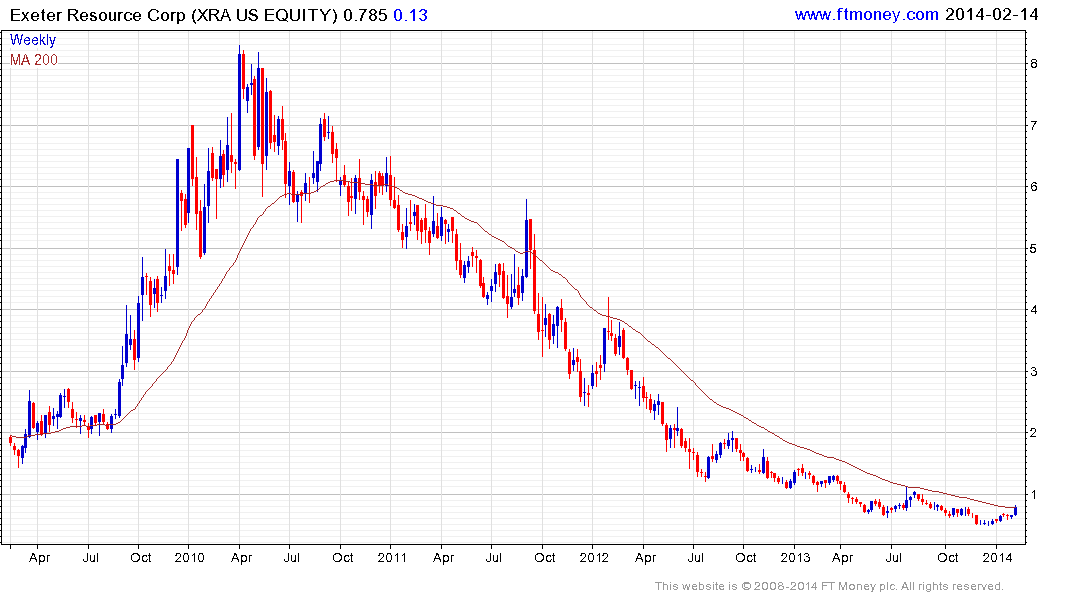Click the y-axis value 5
The width and height of the screenshot is (1075, 600).
click(1033, 248)
